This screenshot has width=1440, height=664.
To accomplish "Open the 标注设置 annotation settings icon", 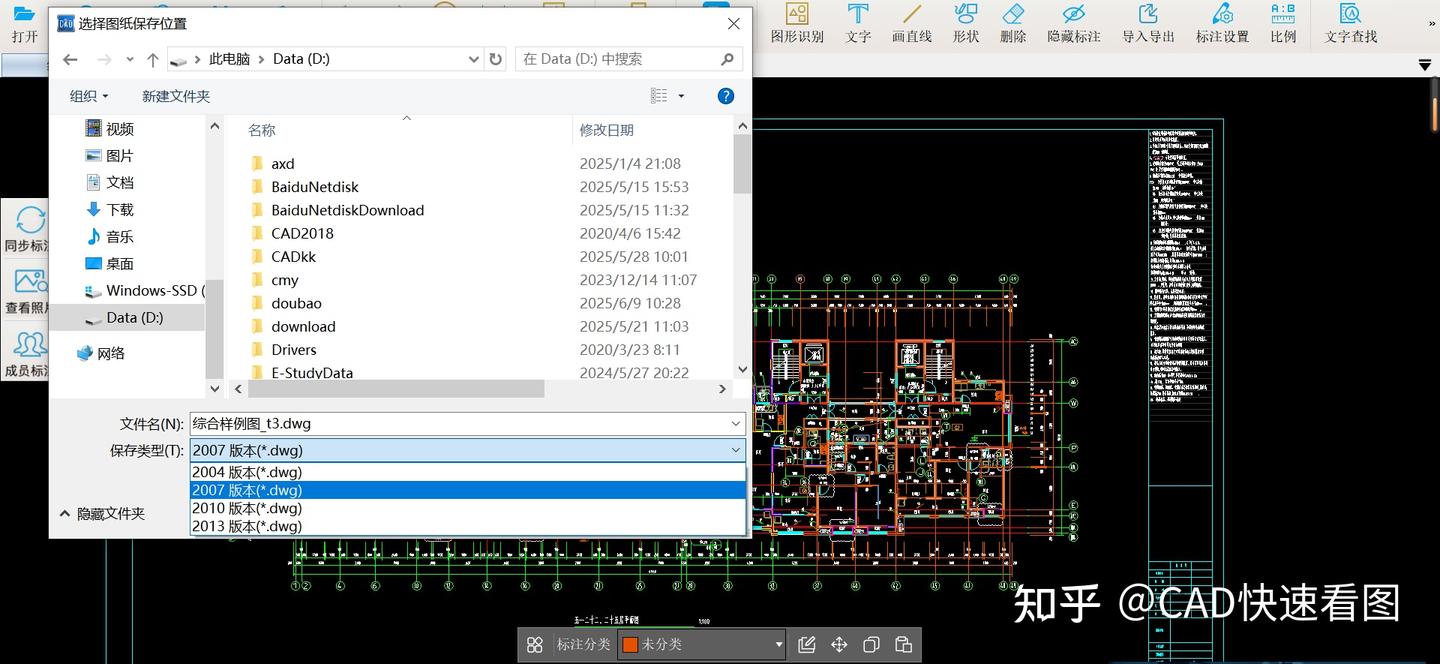I will point(1222,22).
